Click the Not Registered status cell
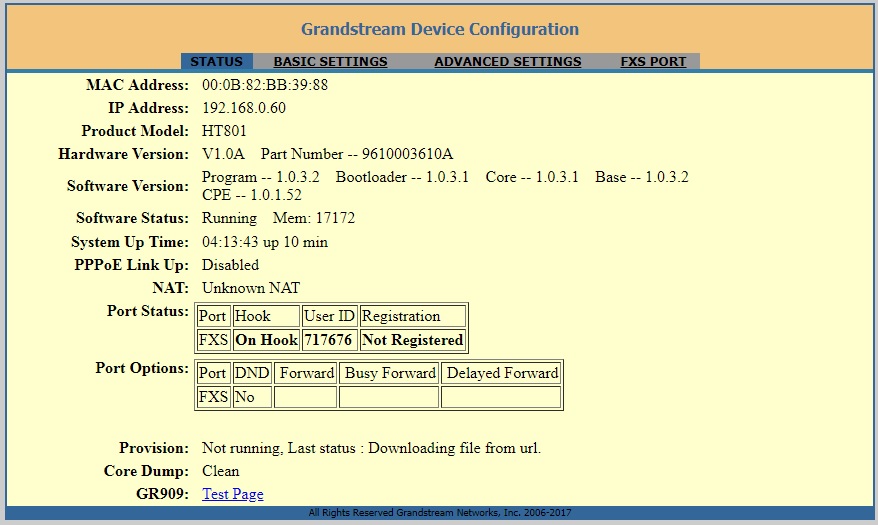The height and width of the screenshot is (525, 878). (x=412, y=340)
